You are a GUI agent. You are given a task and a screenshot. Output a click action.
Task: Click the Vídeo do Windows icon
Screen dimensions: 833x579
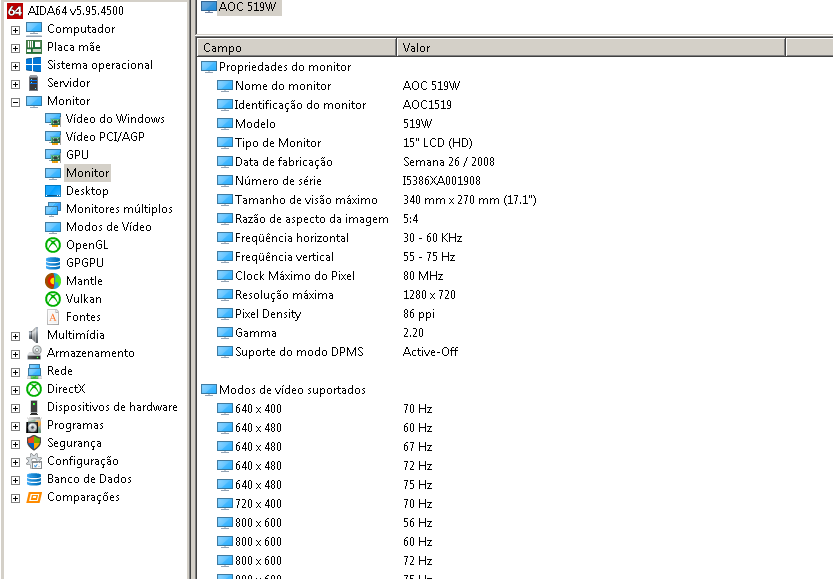click(x=53, y=119)
